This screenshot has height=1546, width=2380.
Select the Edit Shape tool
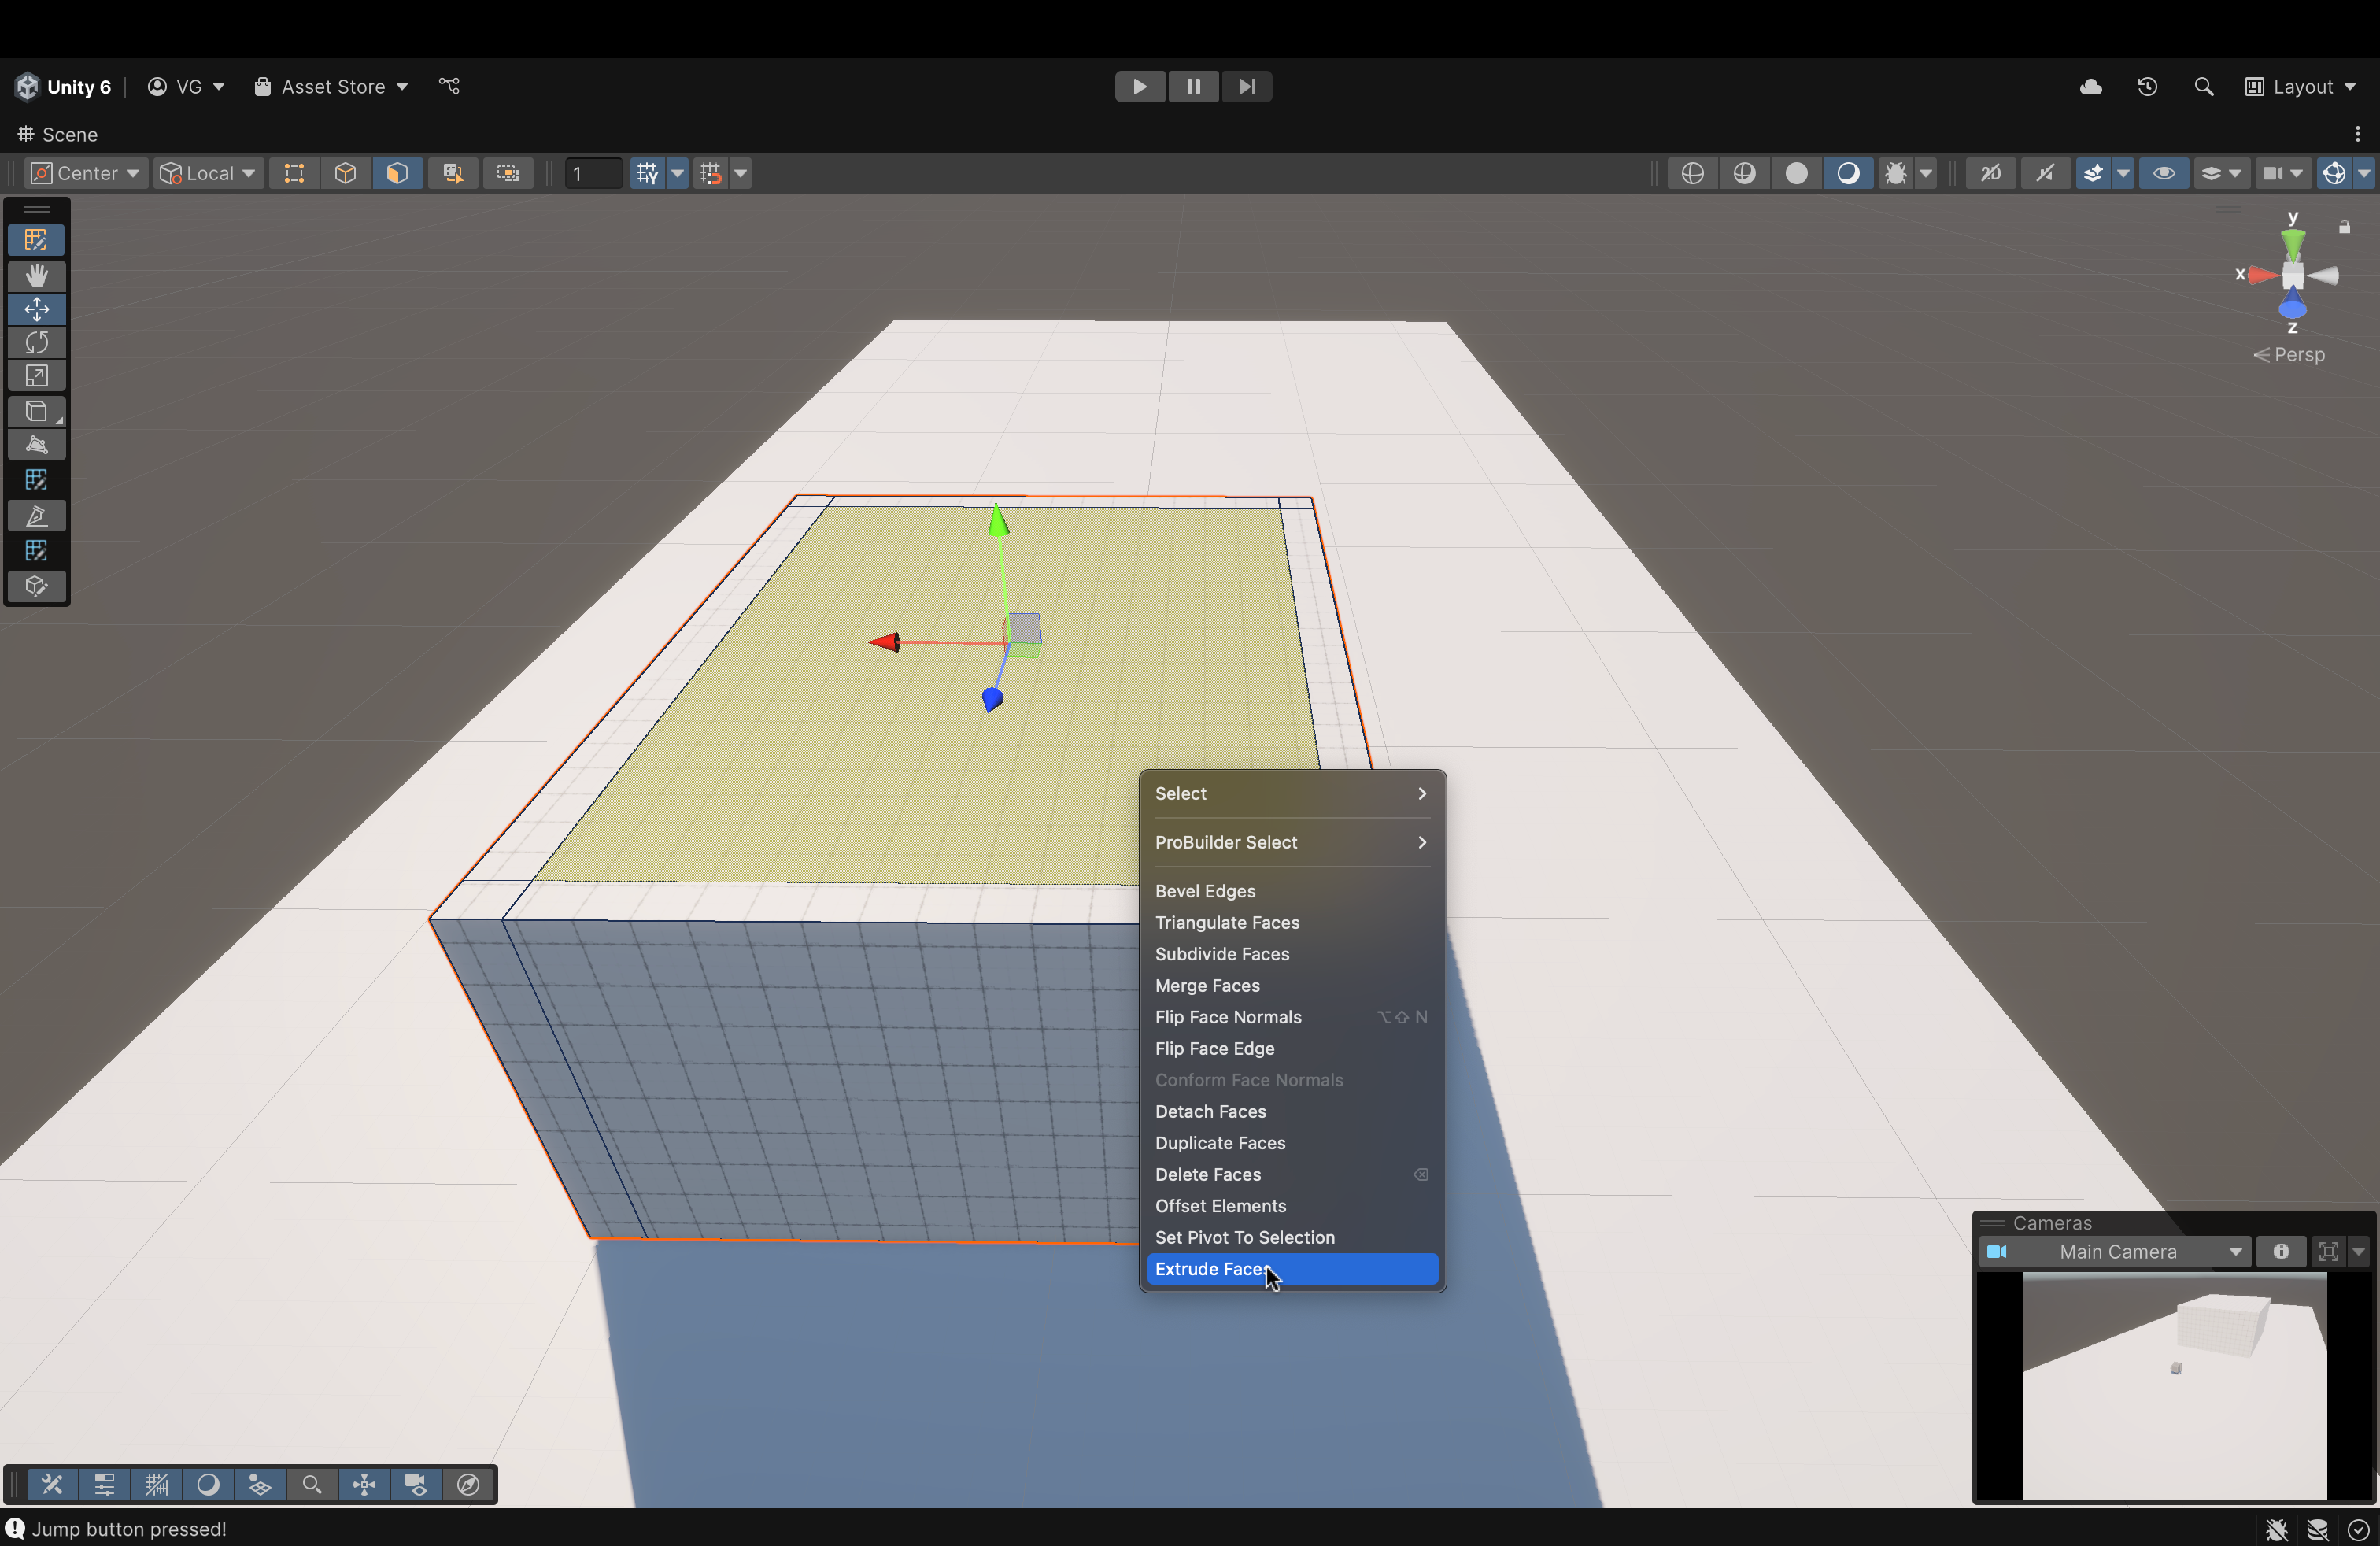(37, 445)
